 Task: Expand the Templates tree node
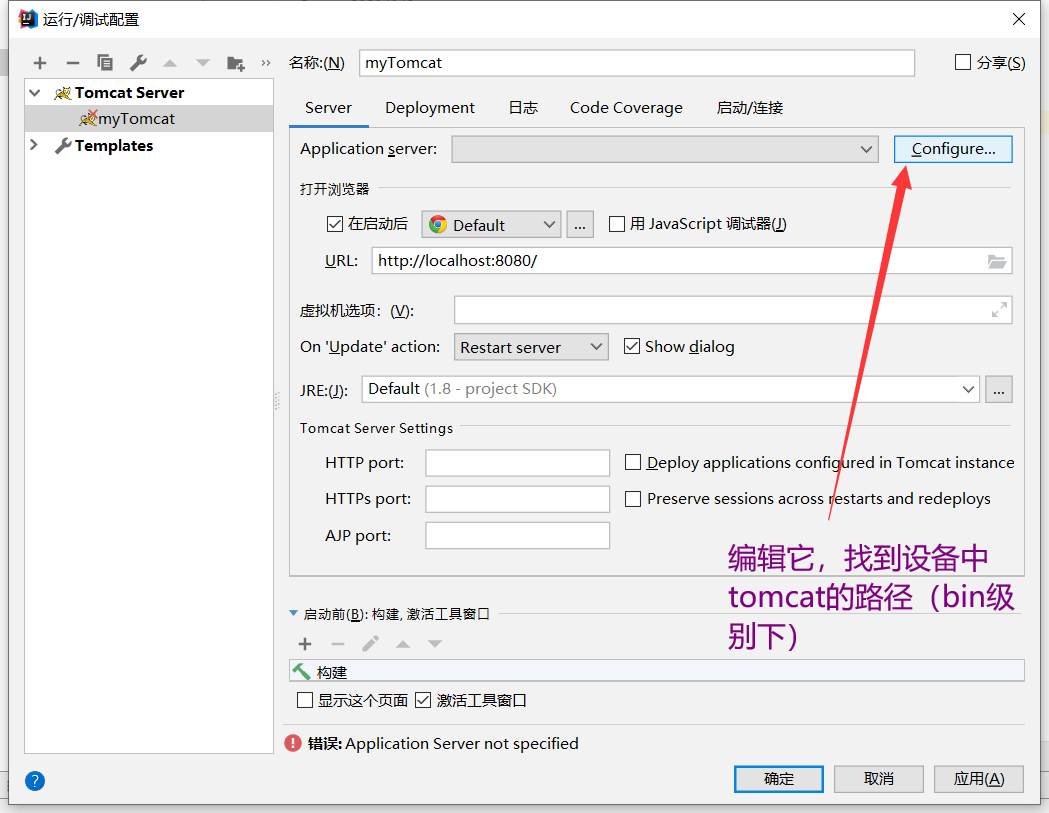33,145
